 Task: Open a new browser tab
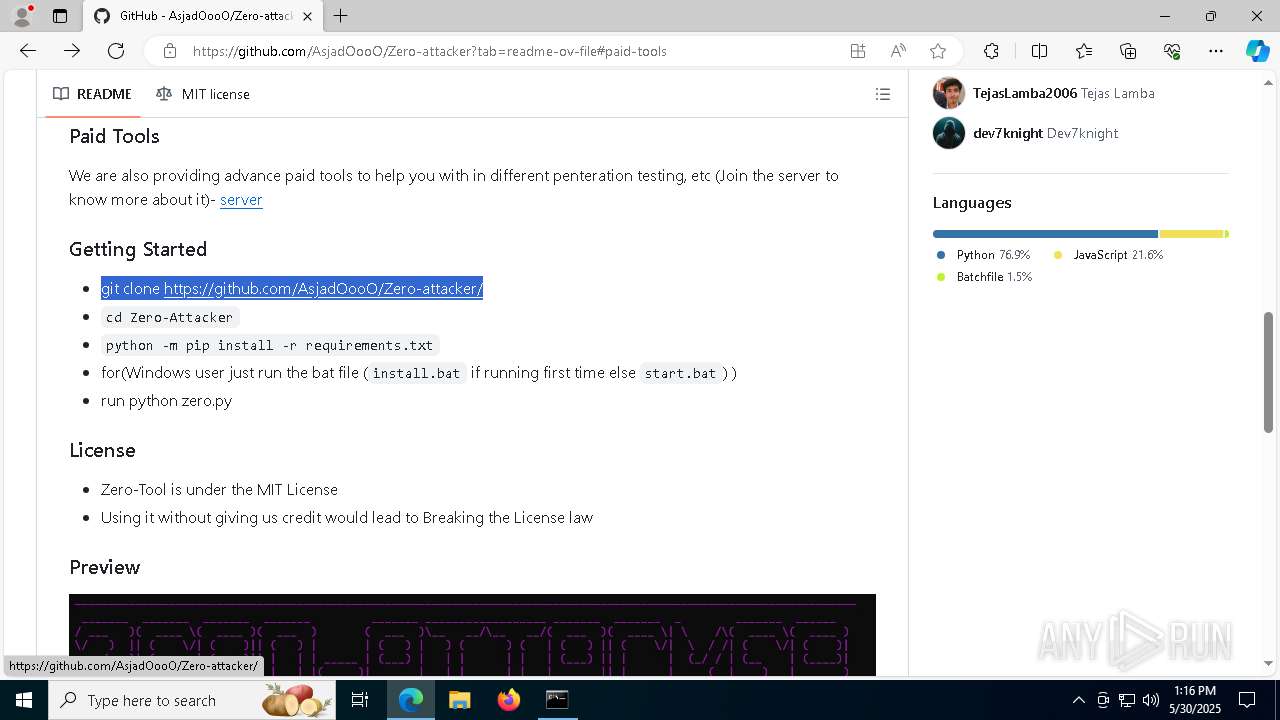(x=341, y=16)
